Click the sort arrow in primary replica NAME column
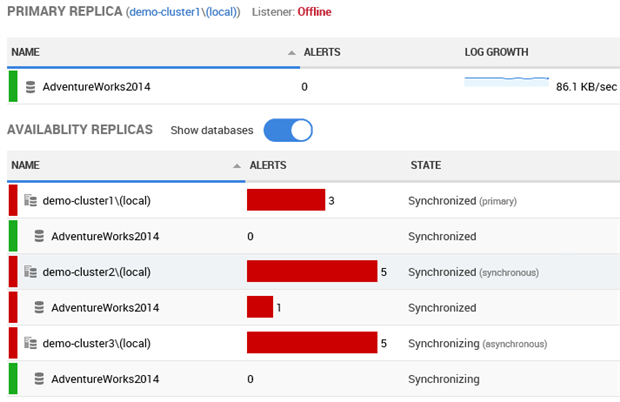This screenshot has height=402, width=620. point(291,53)
